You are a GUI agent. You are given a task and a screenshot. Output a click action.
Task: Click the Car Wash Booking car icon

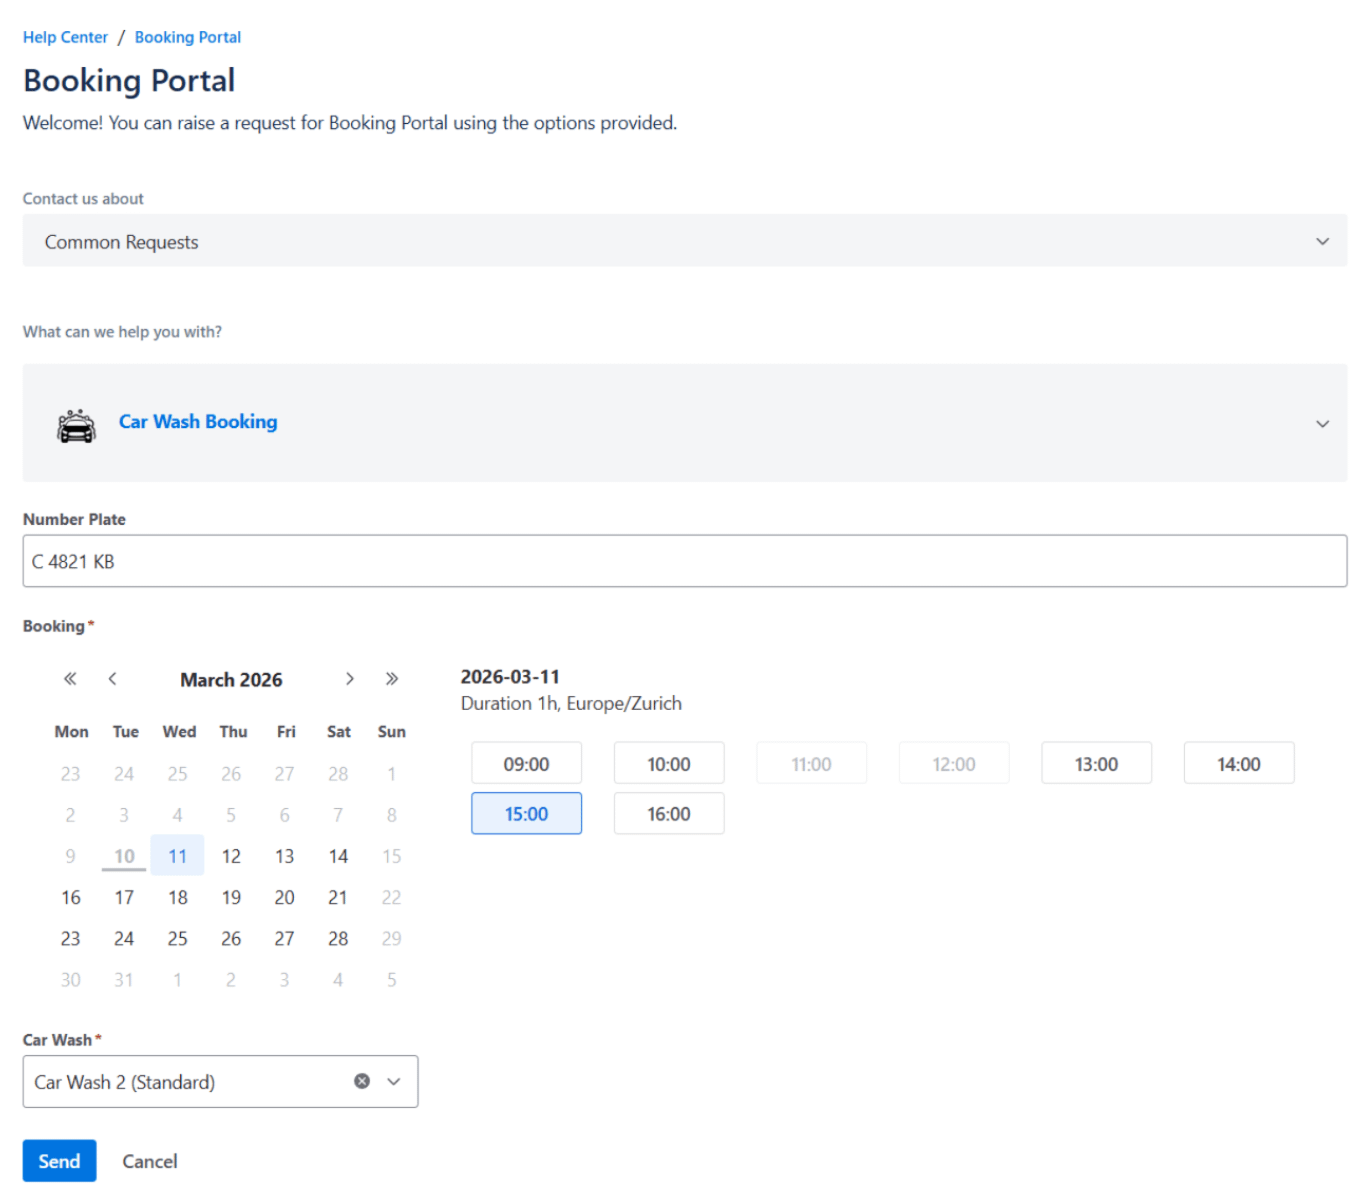pyautogui.click(x=76, y=424)
